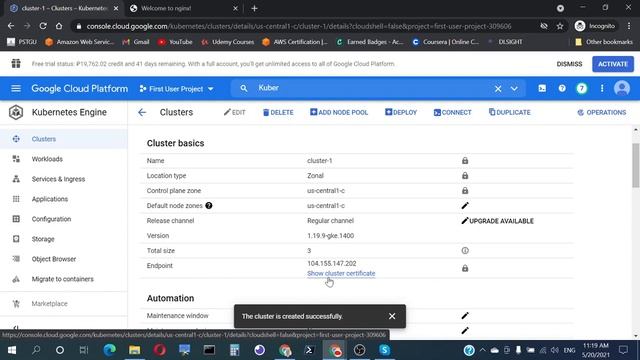Select Workloads in the sidebar

click(64, 159)
